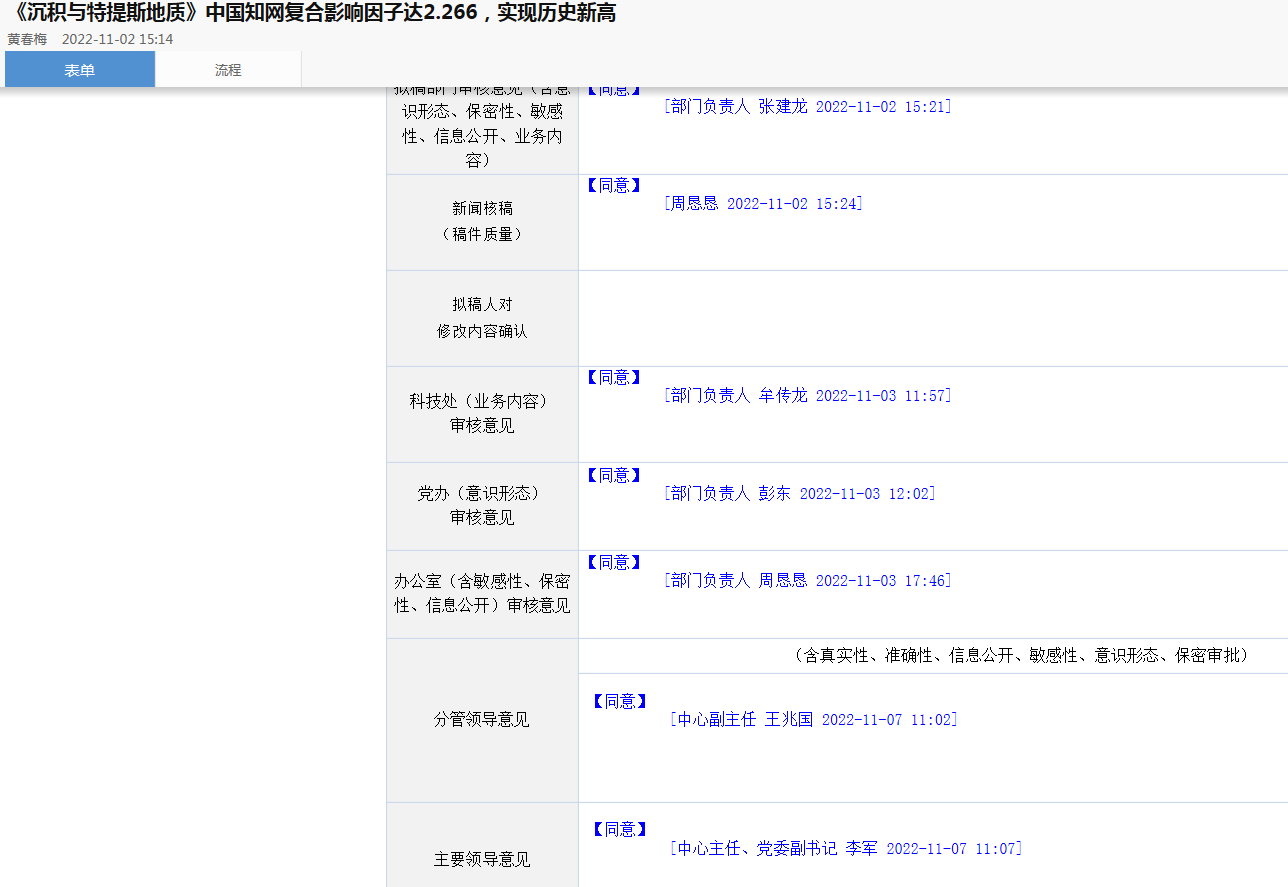
Task: Click 【同意】 in the 科技处 review row
Action: click(x=614, y=378)
